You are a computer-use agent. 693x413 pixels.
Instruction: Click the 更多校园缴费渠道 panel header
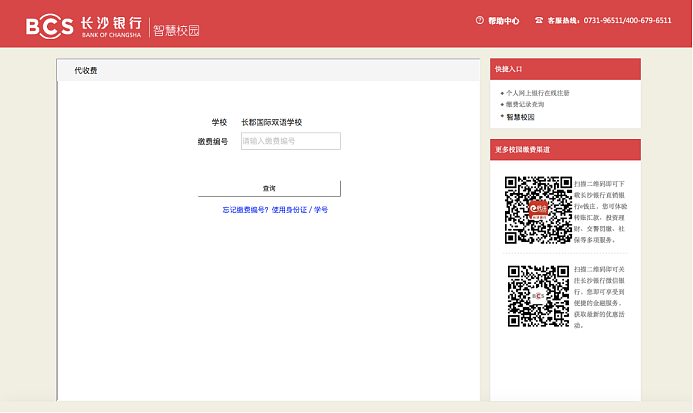coord(565,149)
